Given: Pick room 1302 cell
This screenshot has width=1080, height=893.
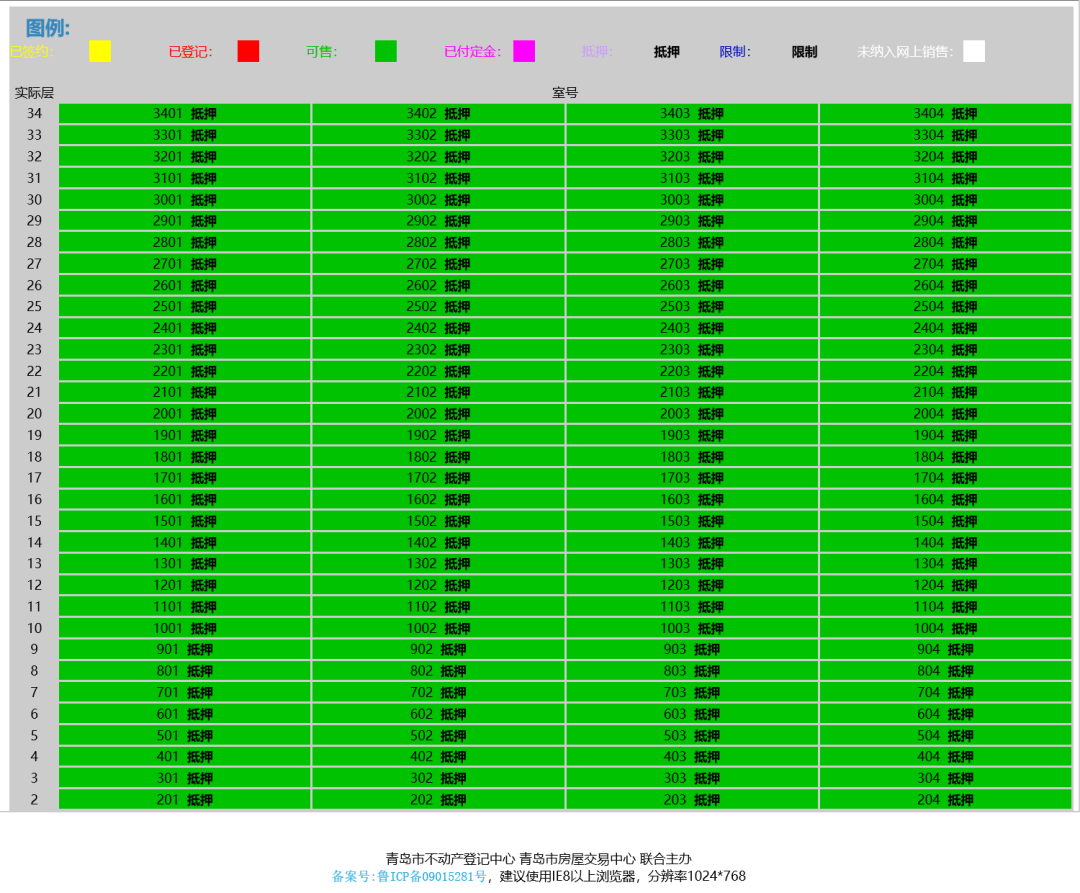Looking at the screenshot, I should coord(438,564).
